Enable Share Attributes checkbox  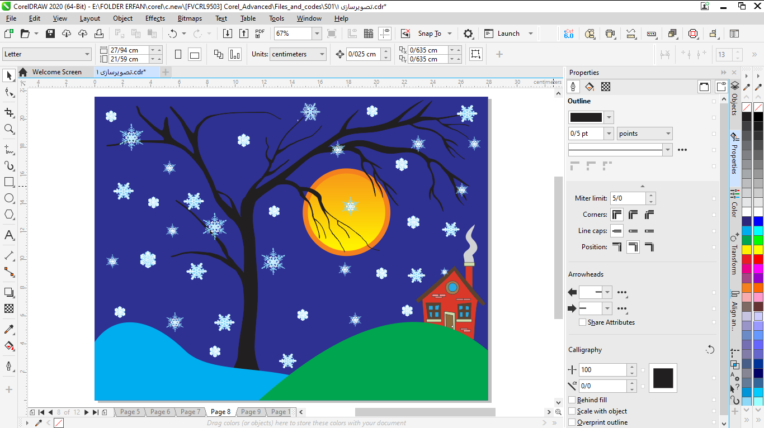(x=582, y=322)
